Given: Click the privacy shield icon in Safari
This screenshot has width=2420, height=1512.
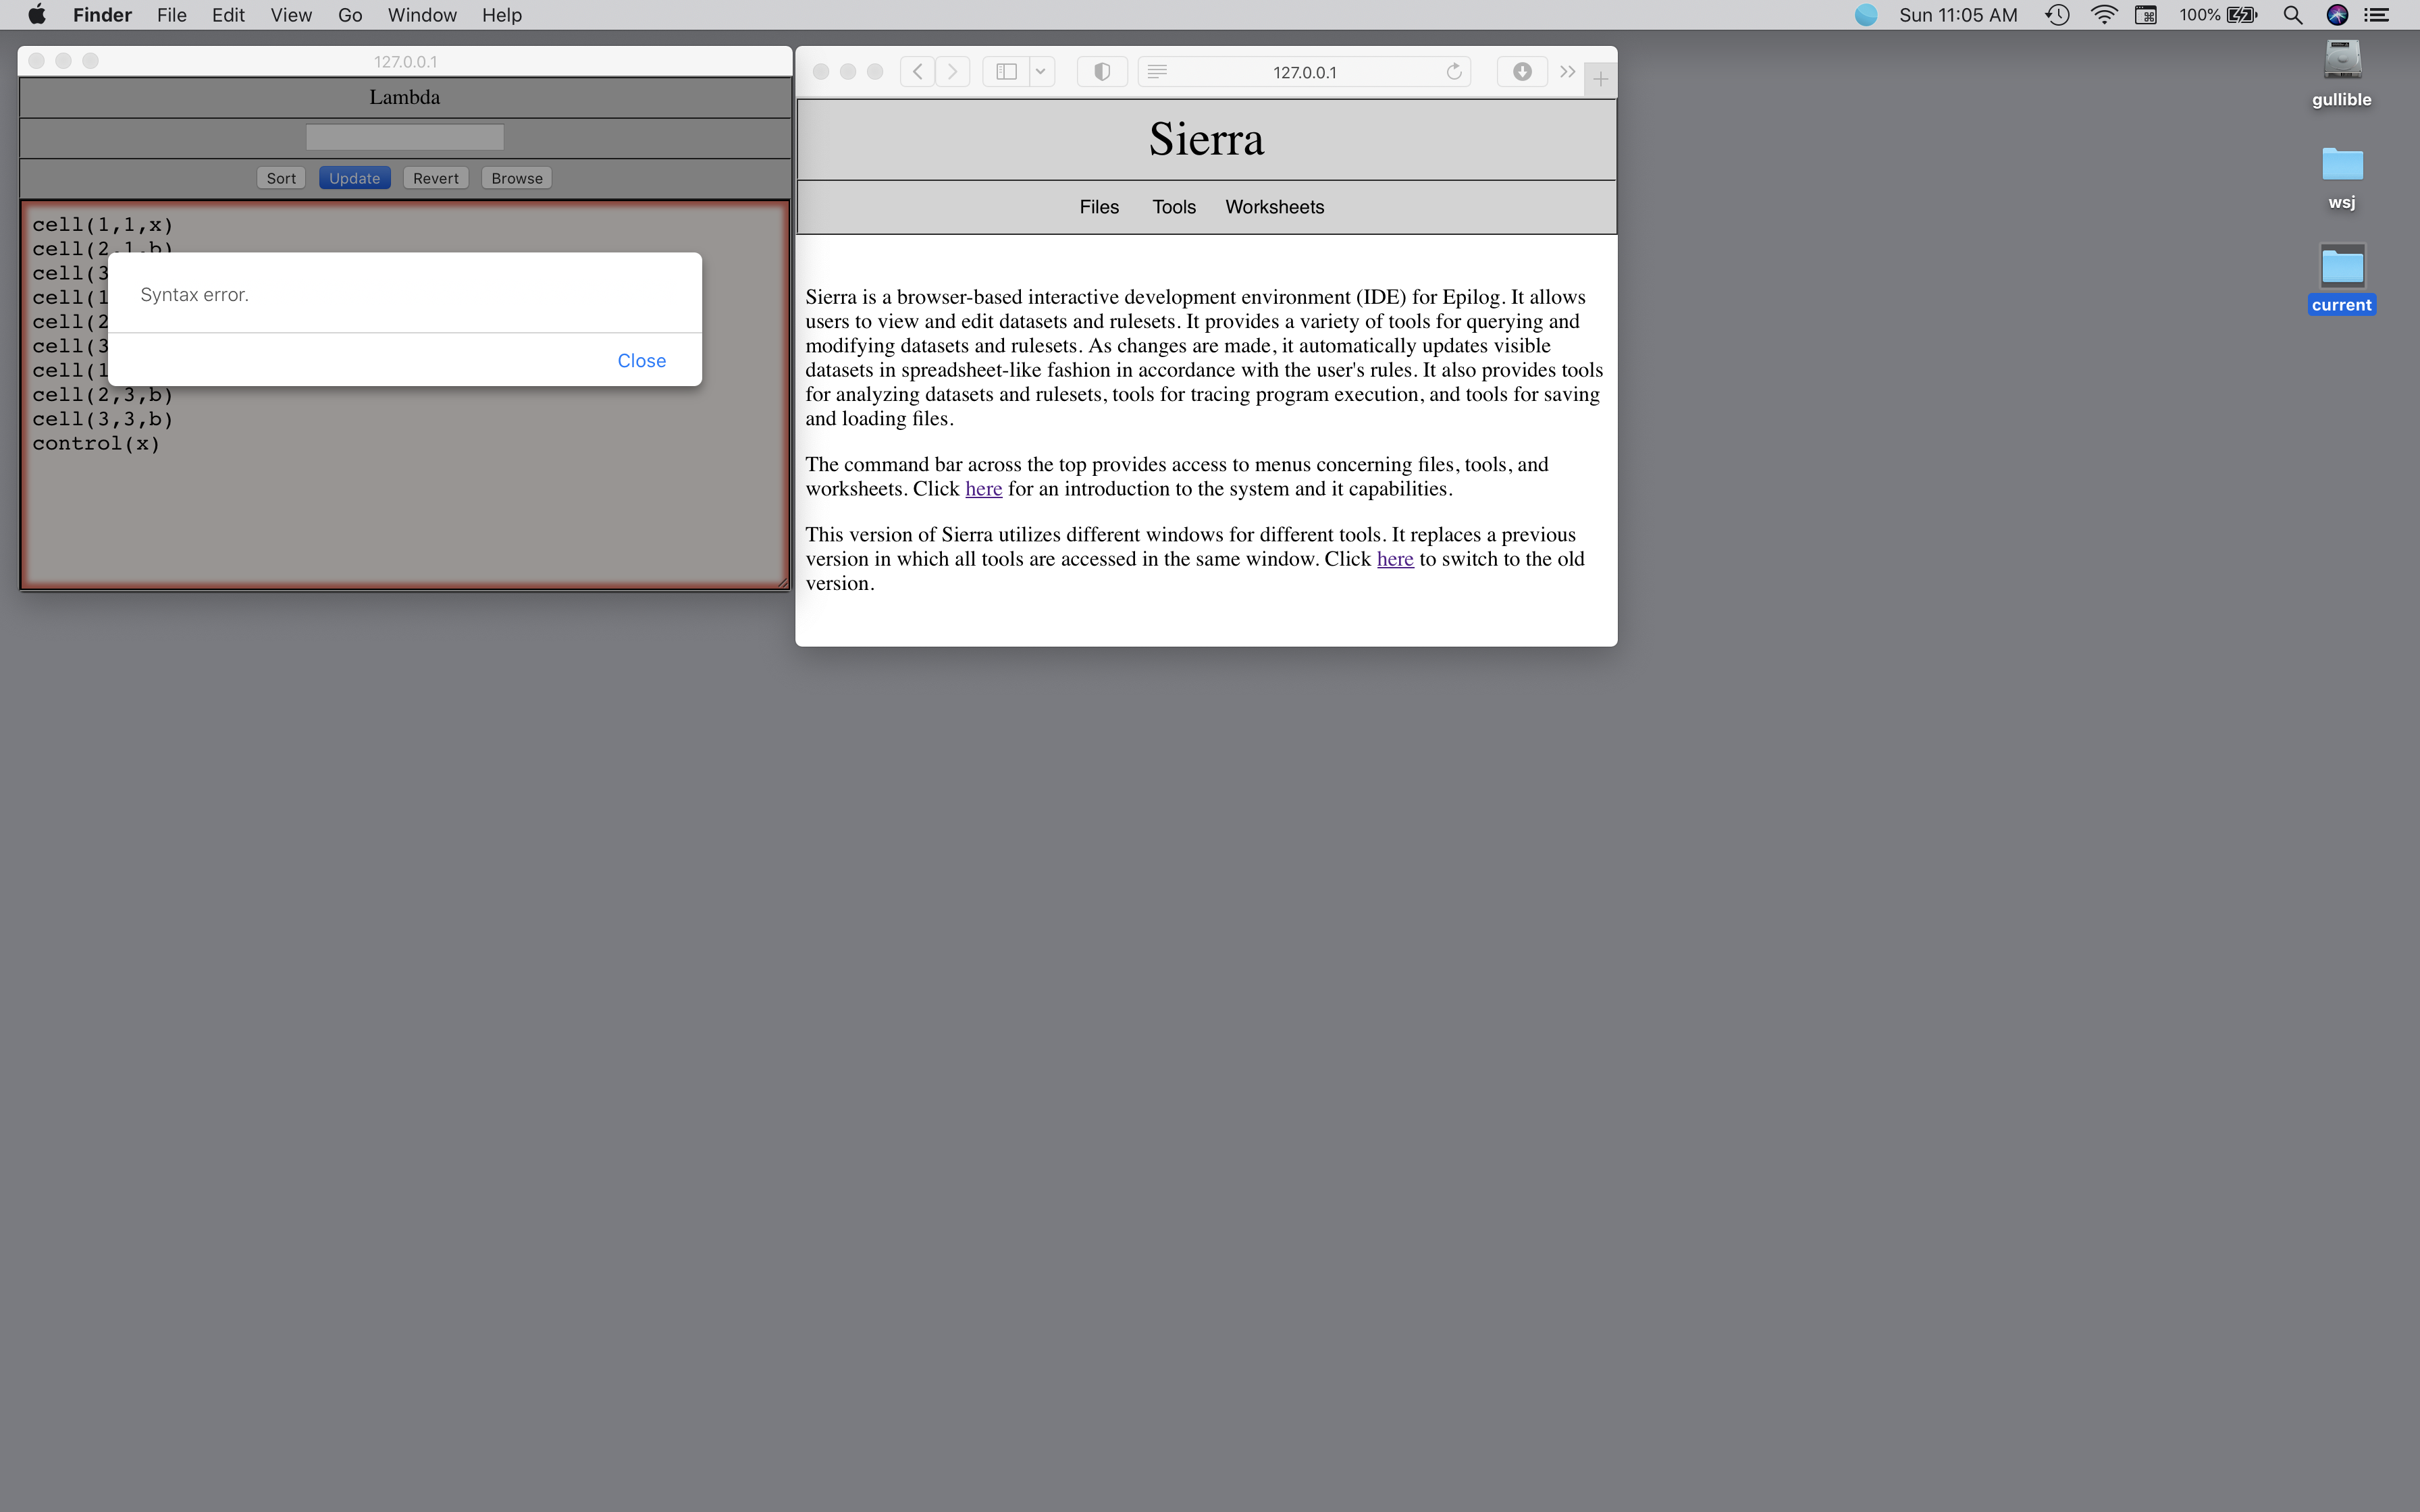Looking at the screenshot, I should 1102,72.
